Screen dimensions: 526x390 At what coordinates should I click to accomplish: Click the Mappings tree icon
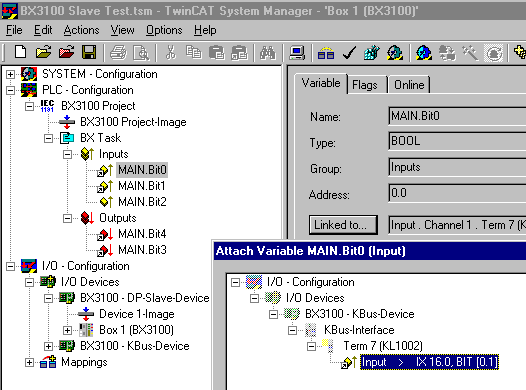[48, 362]
